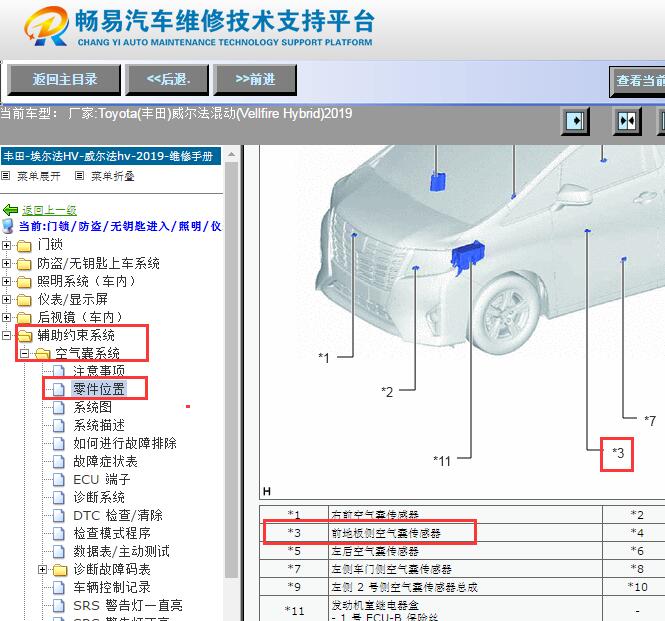The width and height of the screenshot is (665, 621).
Task: Open the 系统描述 page
Action: tap(99, 425)
